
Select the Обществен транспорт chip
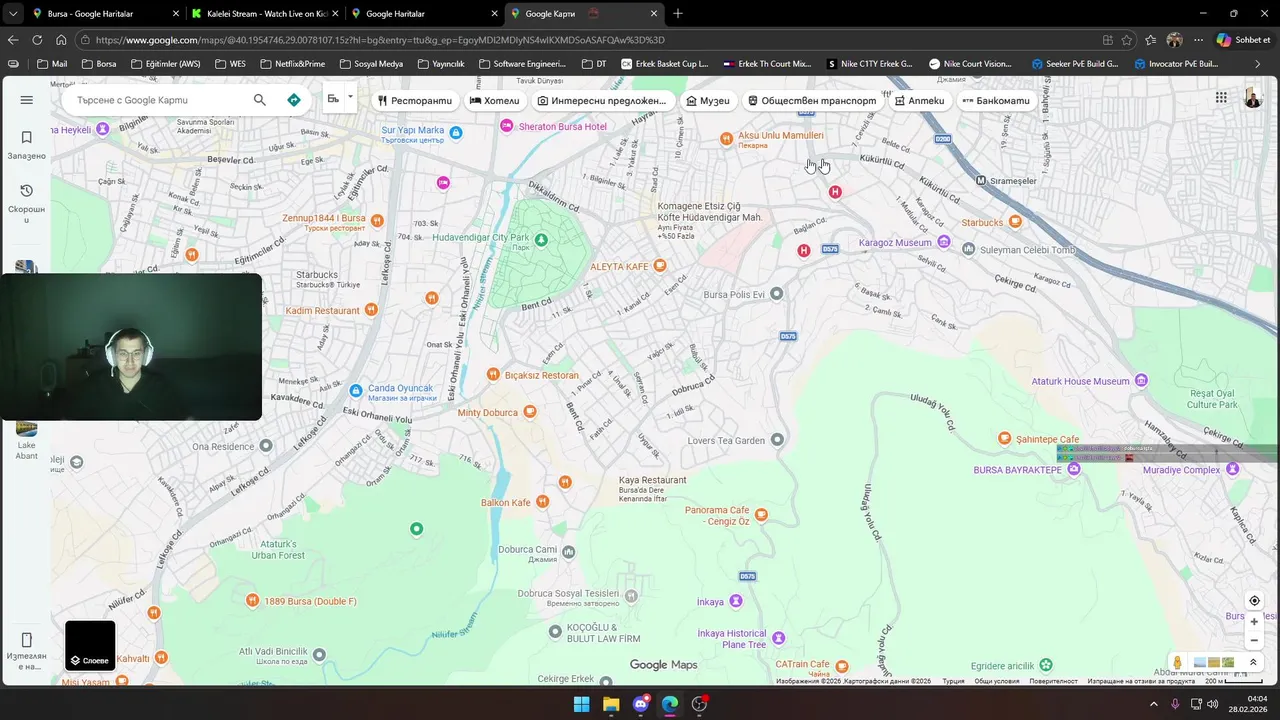click(812, 101)
